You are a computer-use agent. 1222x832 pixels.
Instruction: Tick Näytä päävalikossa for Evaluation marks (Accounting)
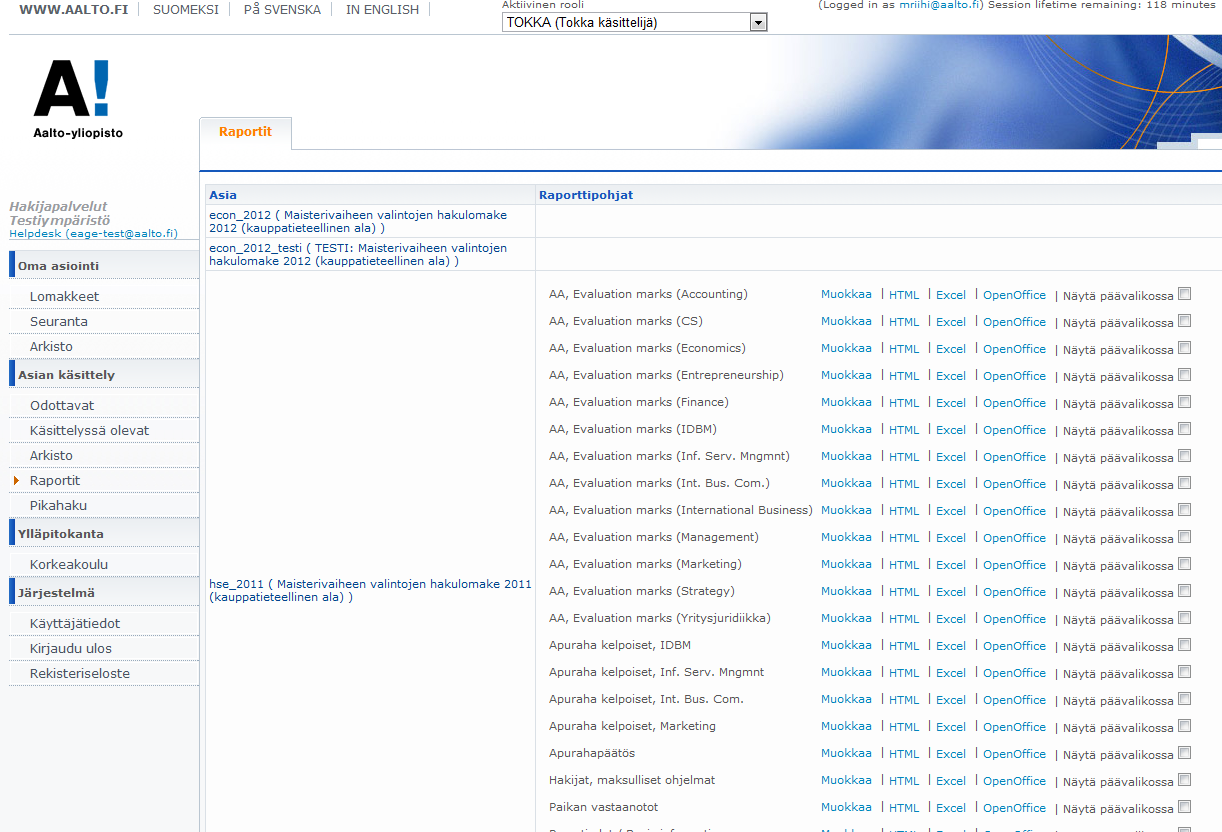(1185, 294)
